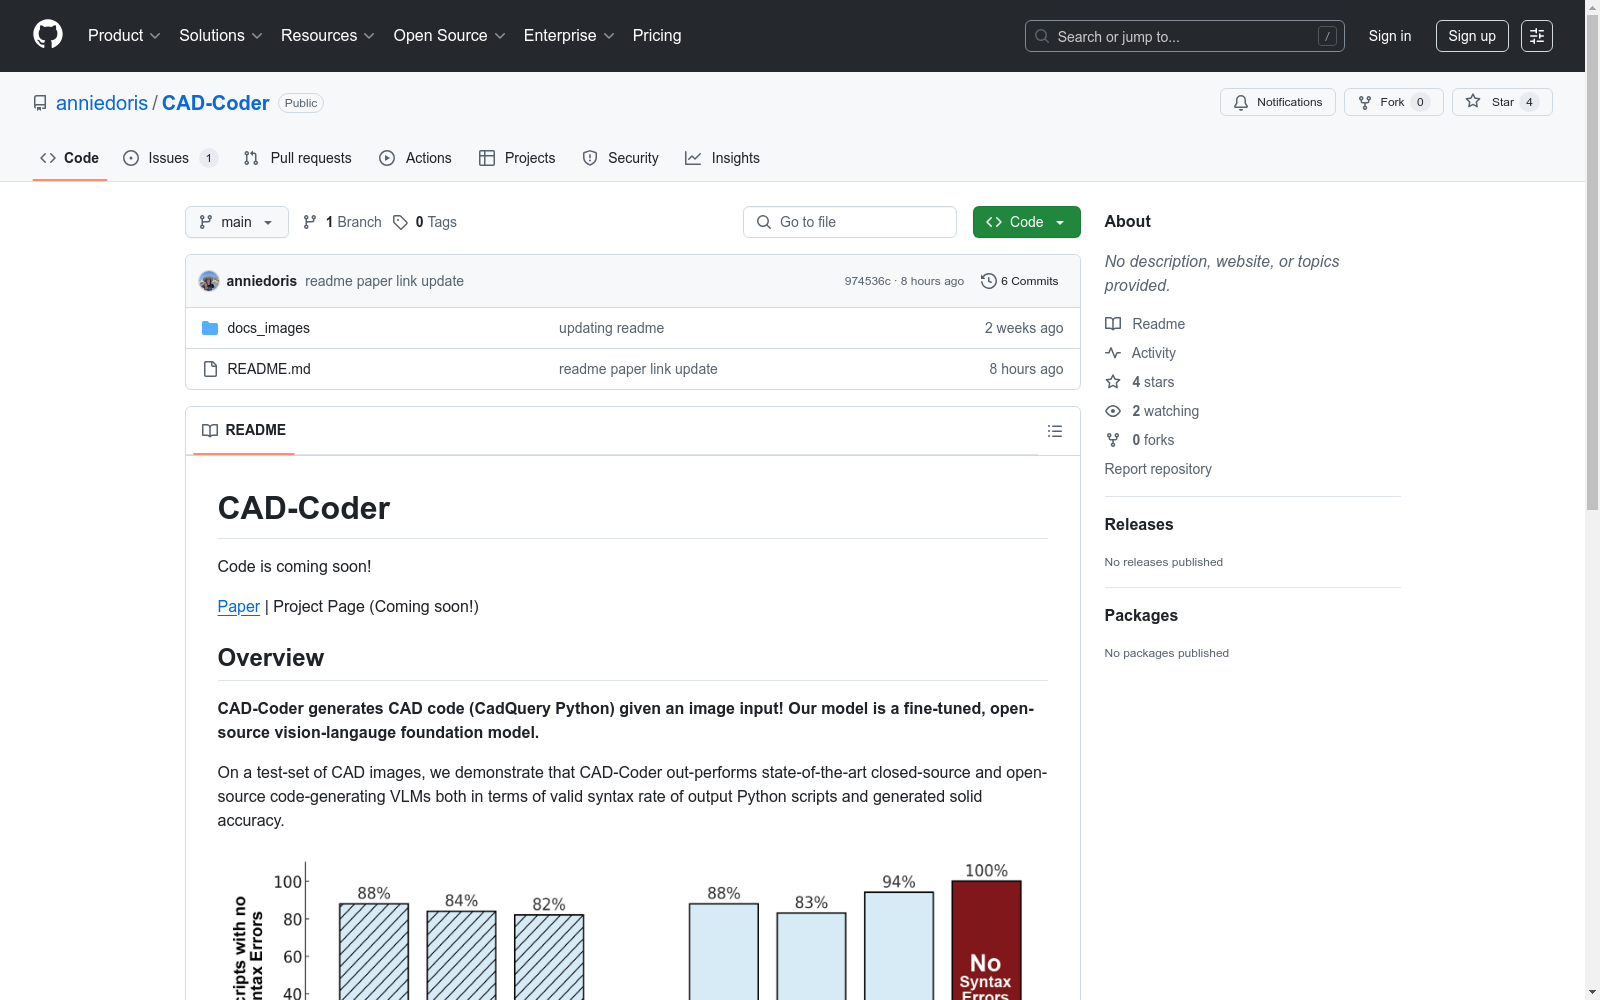Screen dimensions: 1600x1000
Task: Click the book icon next to Readme
Action: [1113, 324]
